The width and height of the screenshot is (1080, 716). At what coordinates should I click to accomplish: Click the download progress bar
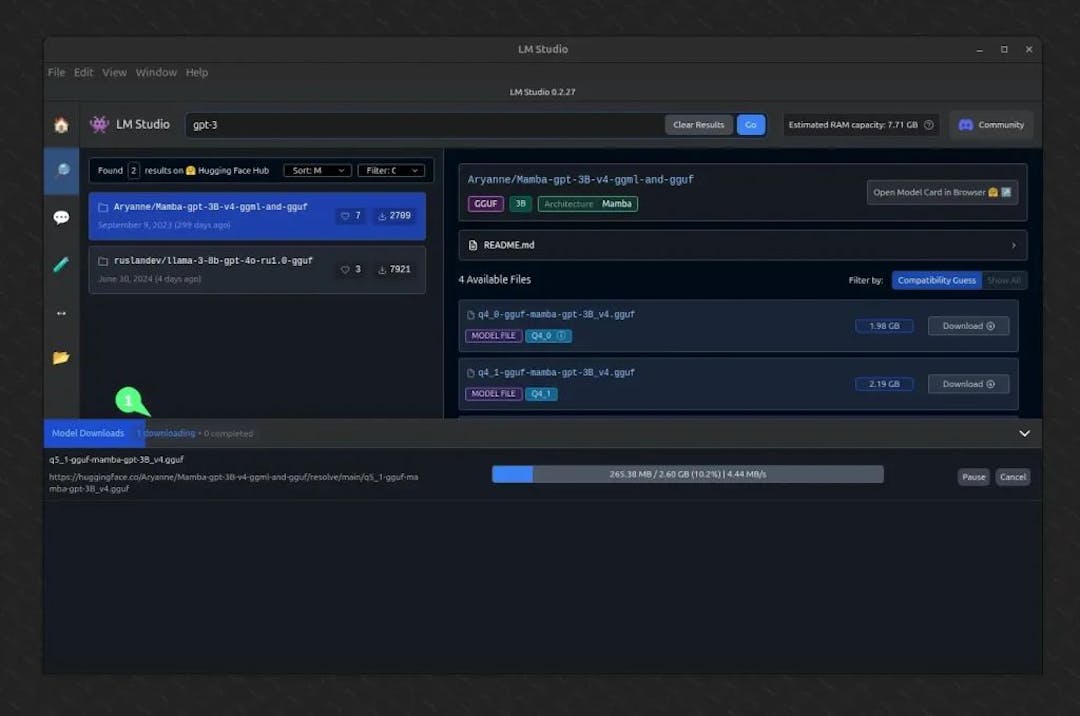click(x=687, y=474)
